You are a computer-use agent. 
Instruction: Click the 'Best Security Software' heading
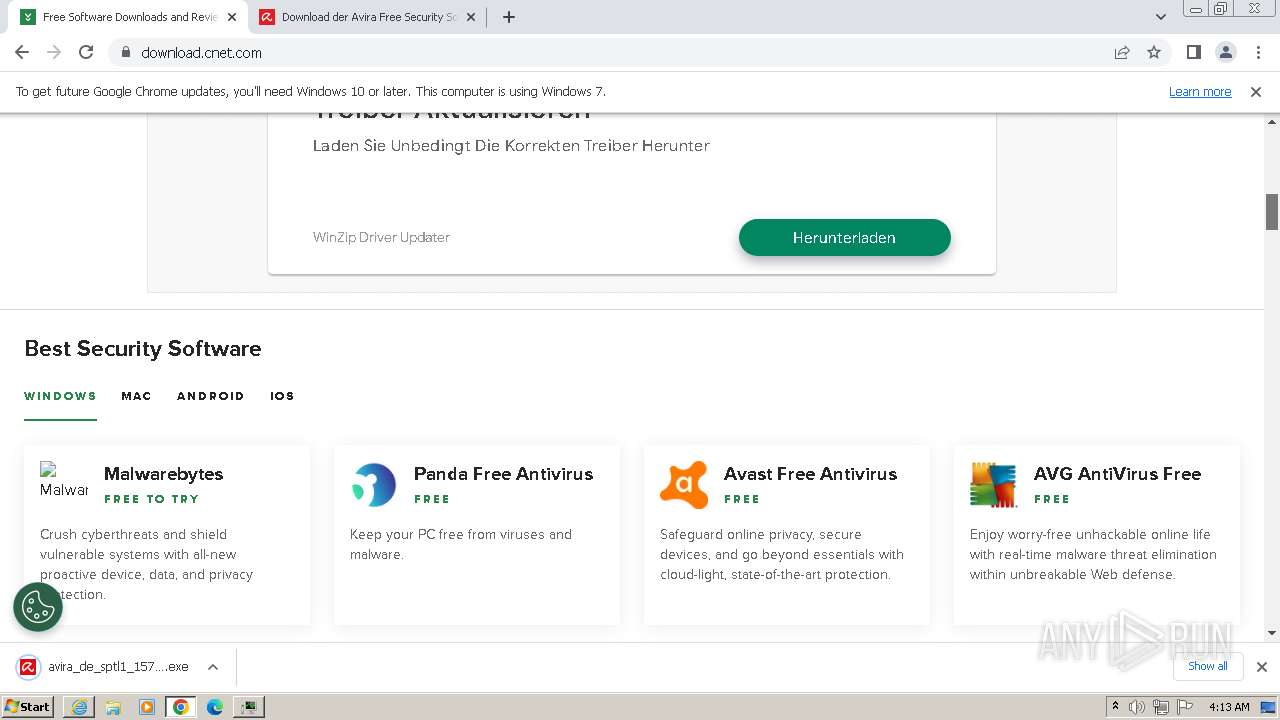(x=143, y=349)
